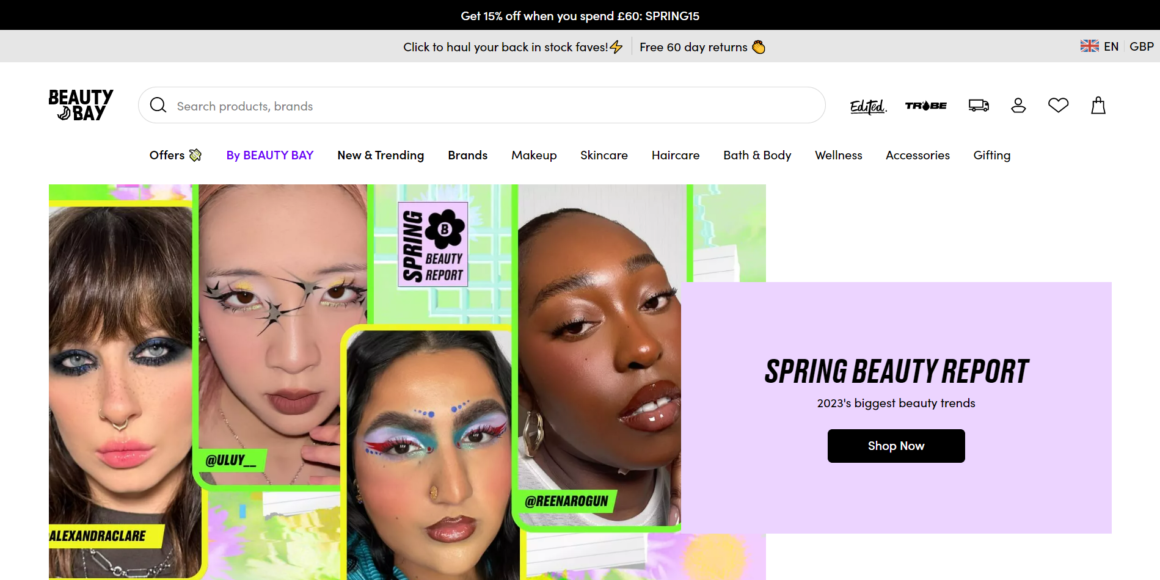This screenshot has height=580, width=1160.
Task: Click the search magnifier icon
Action: click(x=158, y=105)
